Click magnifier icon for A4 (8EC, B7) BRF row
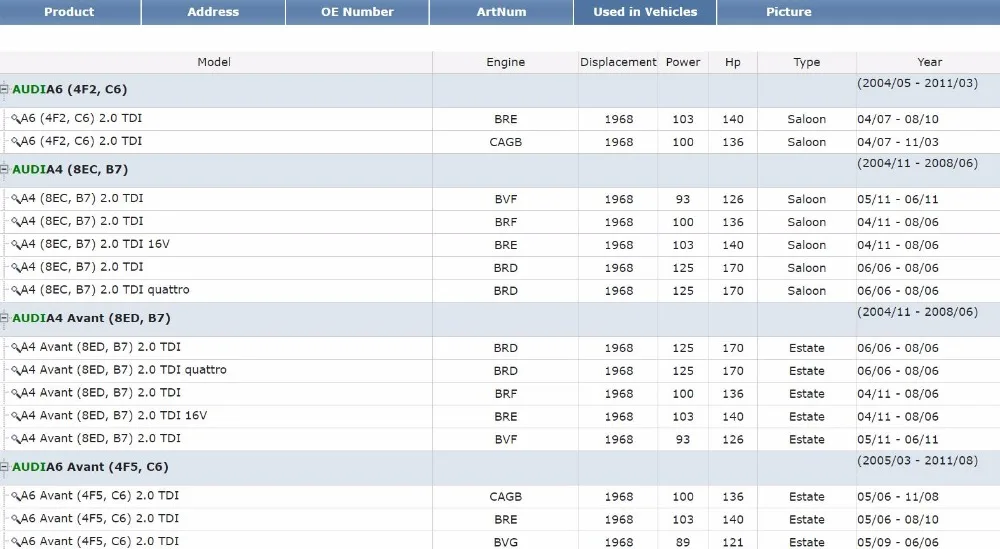Screen dimensions: 1000x549 coord(16,222)
